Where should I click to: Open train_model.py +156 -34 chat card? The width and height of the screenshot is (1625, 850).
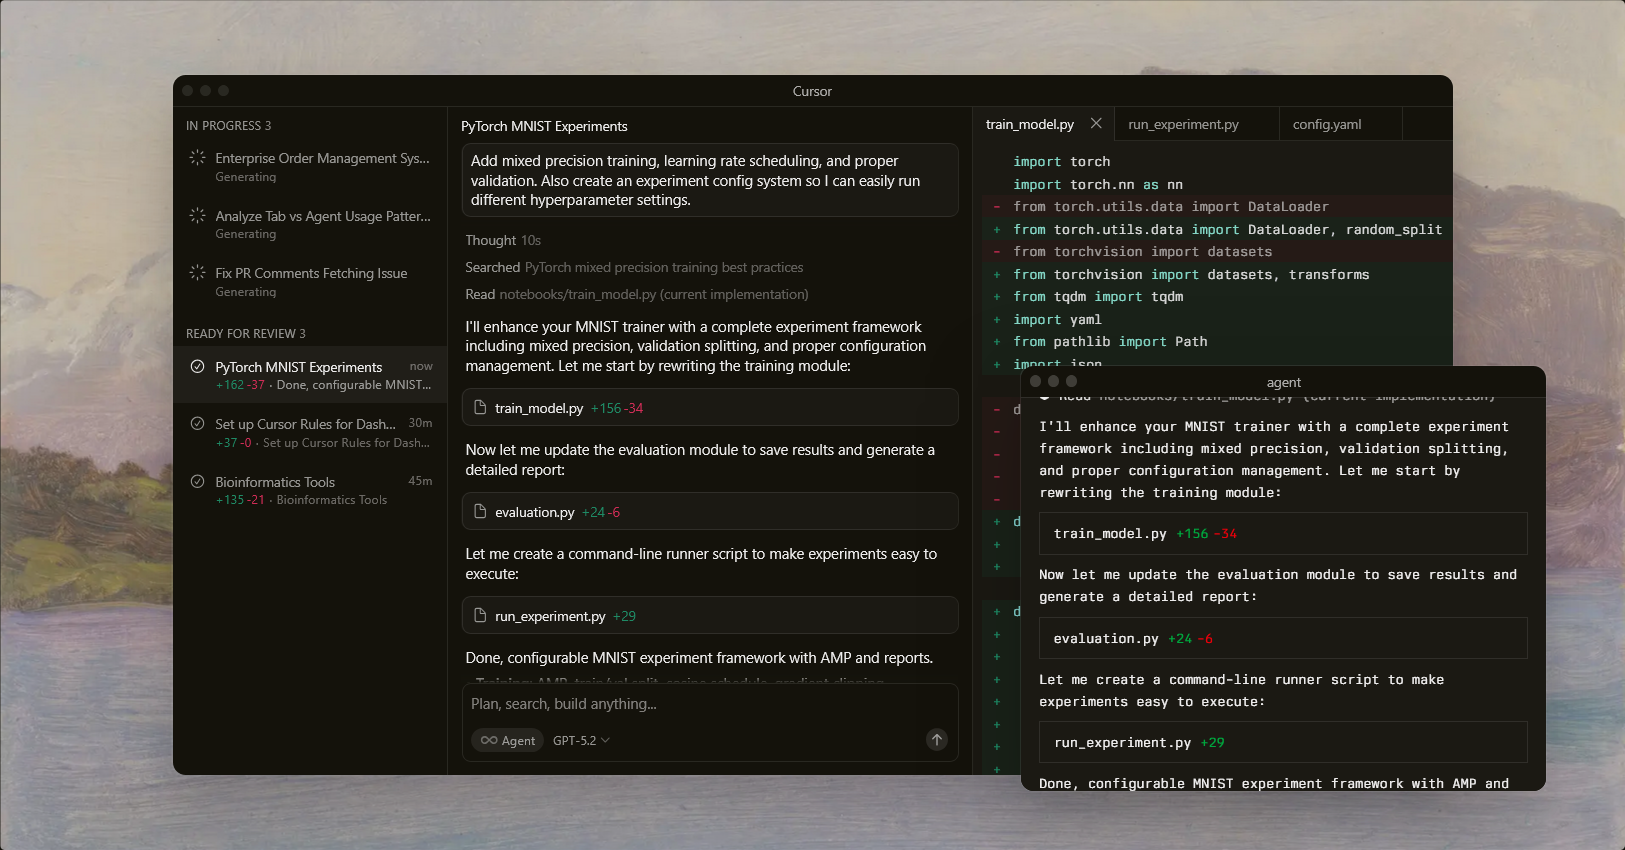710,408
